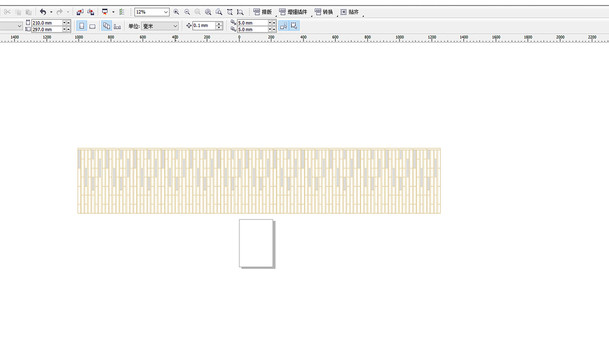Click the Zoom Out magnifier icon
Image resolution: width=609 pixels, height=360 pixels.
187,12
